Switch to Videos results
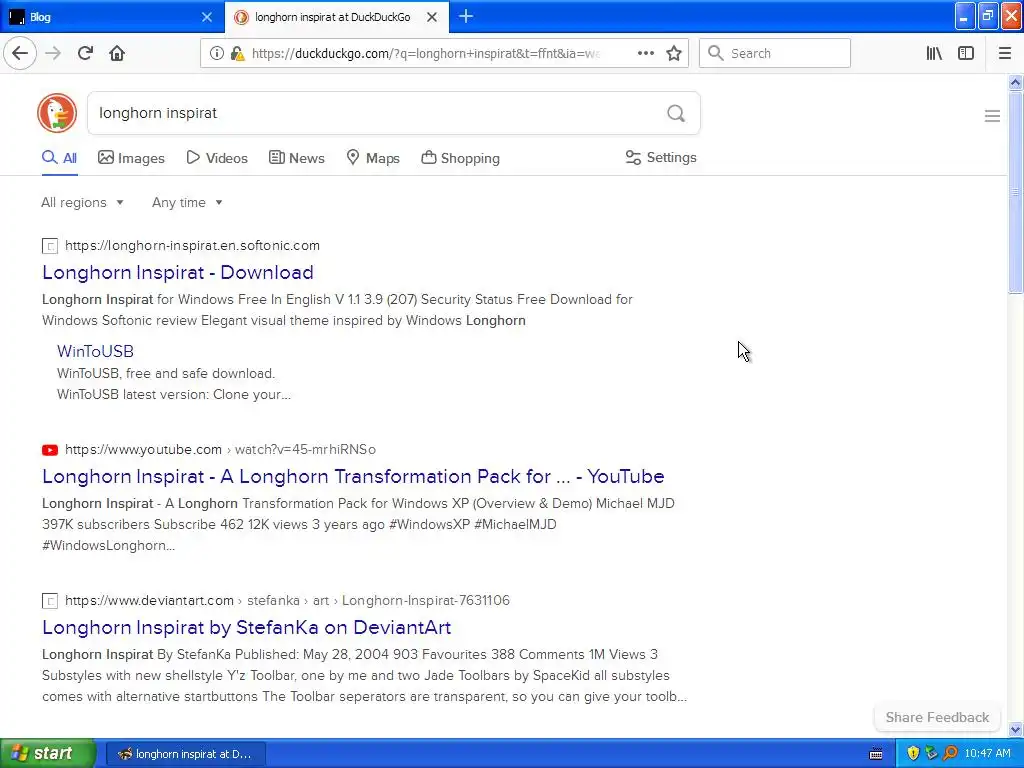Image resolution: width=1024 pixels, height=768 pixels. click(217, 158)
